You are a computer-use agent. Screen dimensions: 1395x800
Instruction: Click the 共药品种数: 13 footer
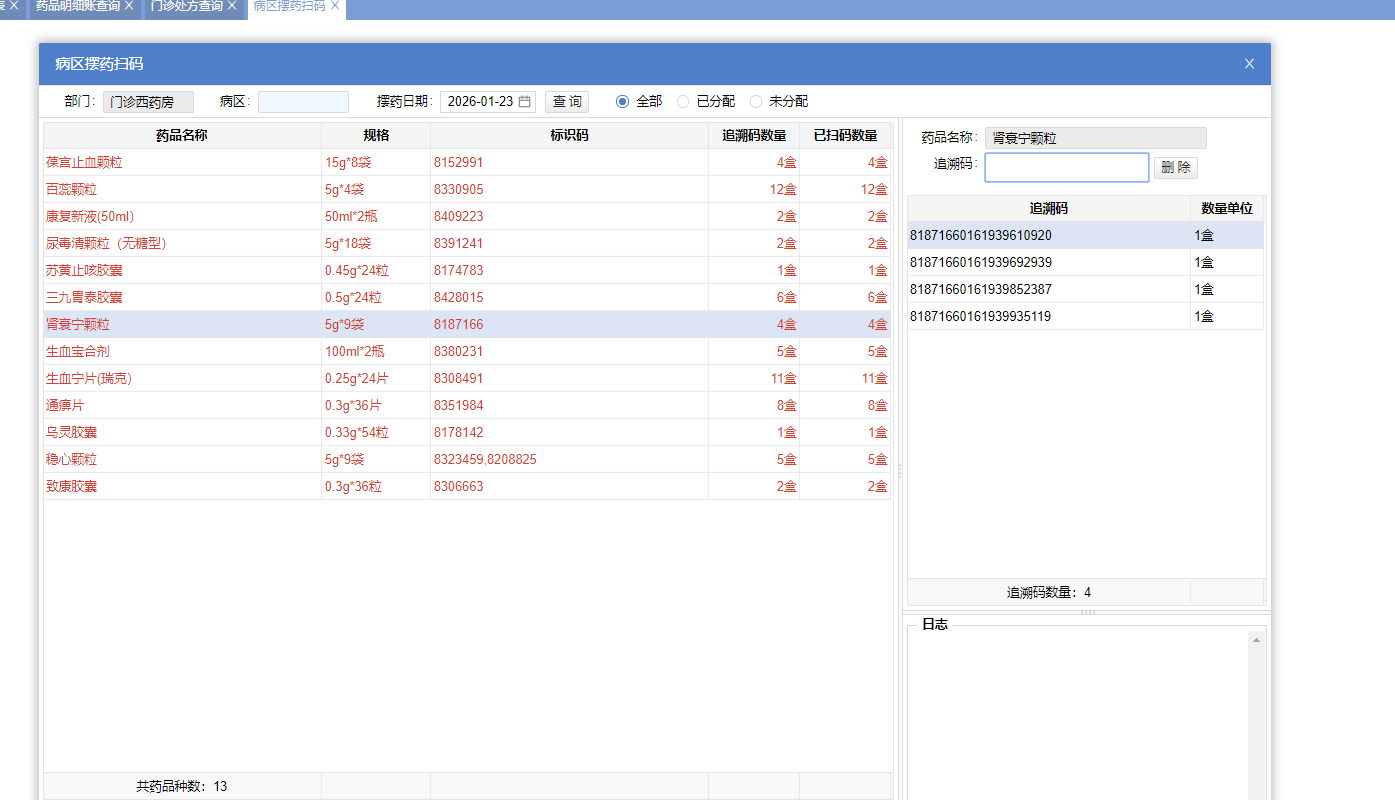pos(182,786)
